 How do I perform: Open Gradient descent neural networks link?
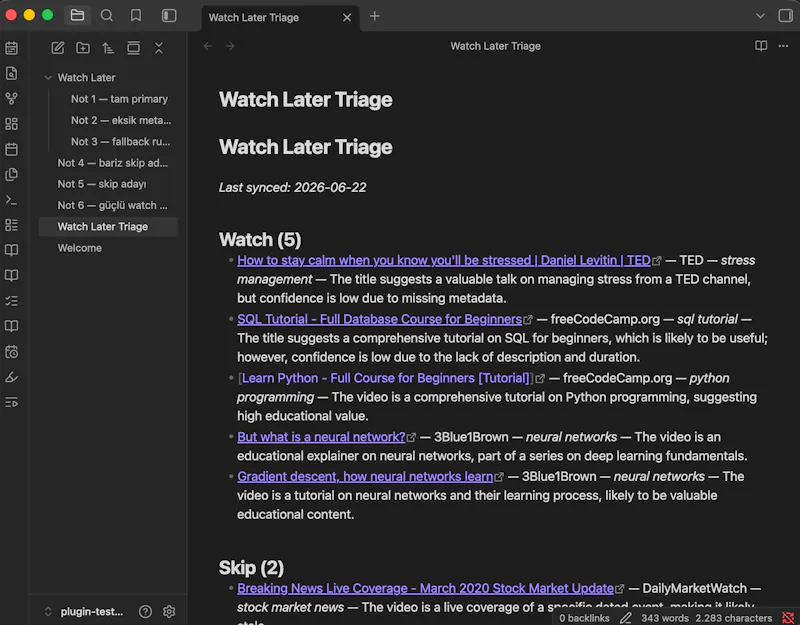click(365, 477)
